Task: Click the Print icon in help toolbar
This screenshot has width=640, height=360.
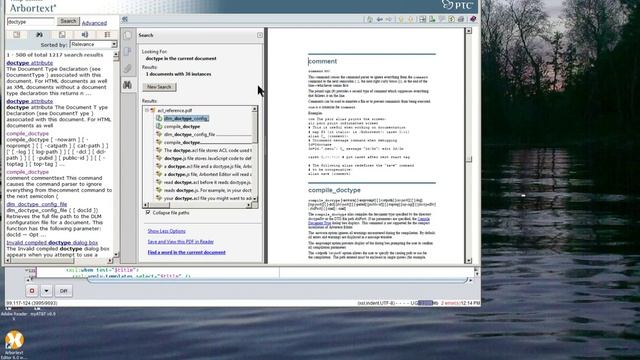Action: (461, 19)
